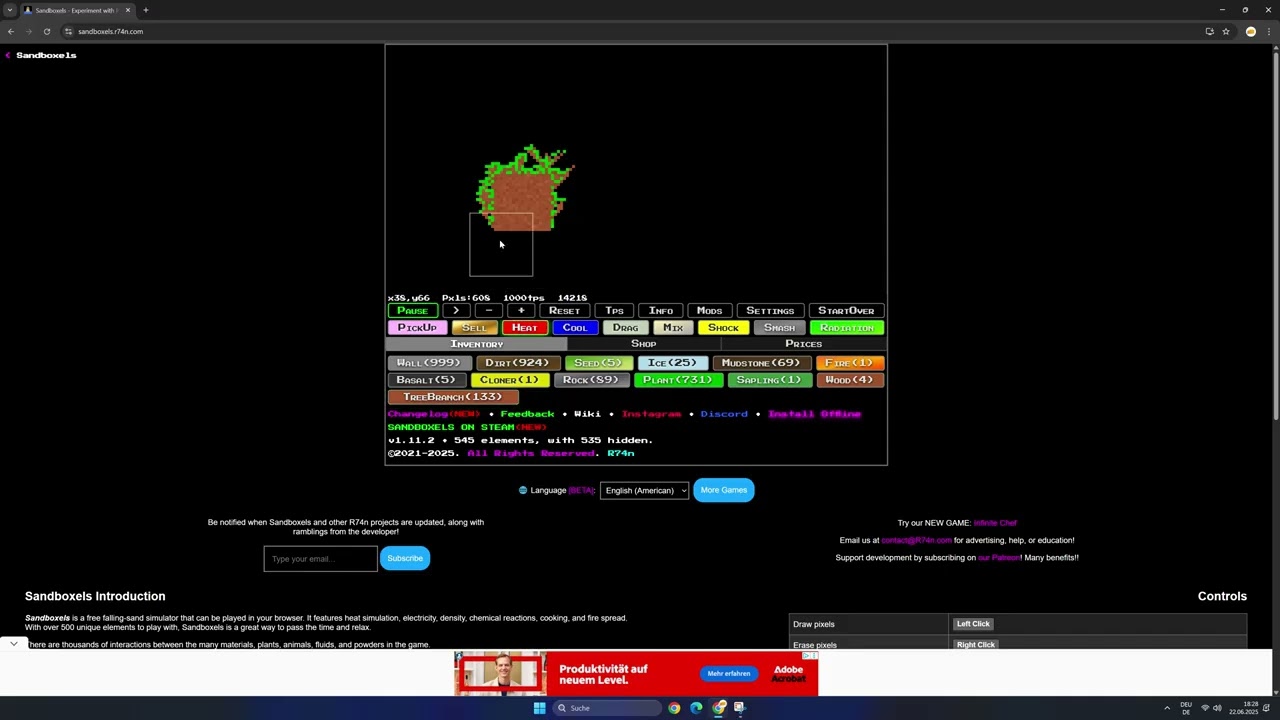Open the Windows Start menu
The height and width of the screenshot is (720, 1280).
[x=539, y=708]
